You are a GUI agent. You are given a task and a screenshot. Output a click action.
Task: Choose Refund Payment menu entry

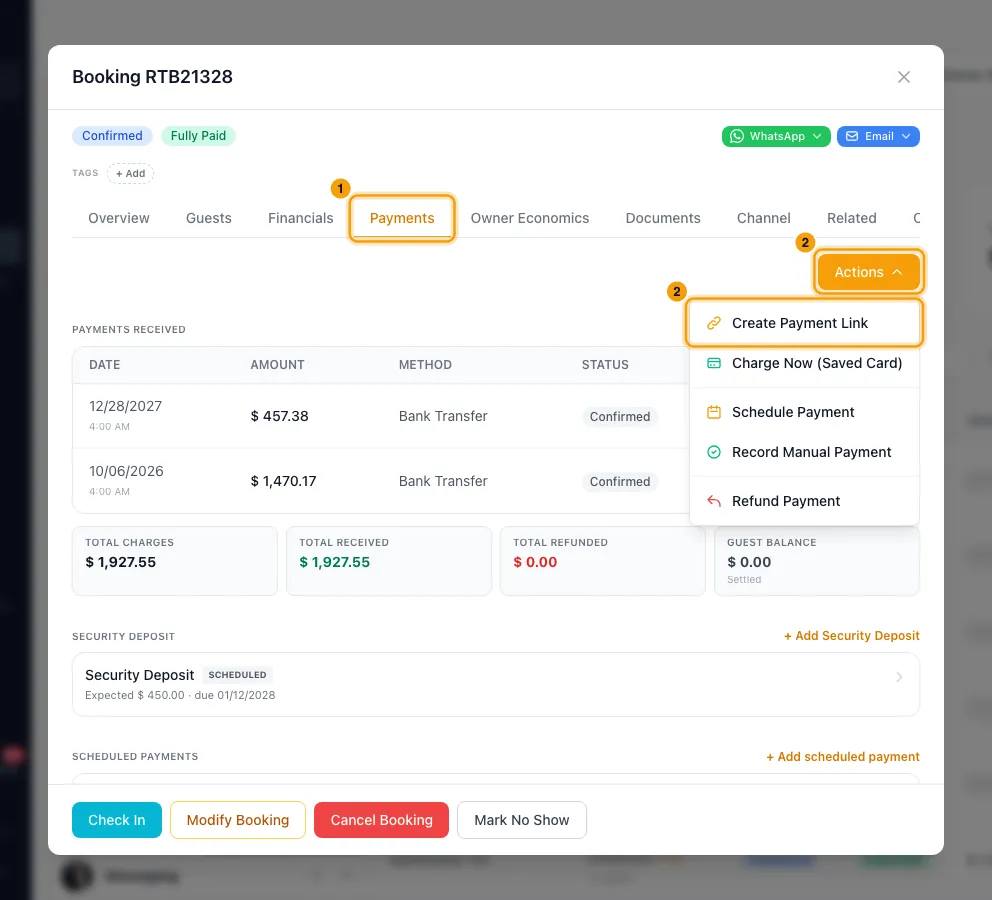[804, 501]
